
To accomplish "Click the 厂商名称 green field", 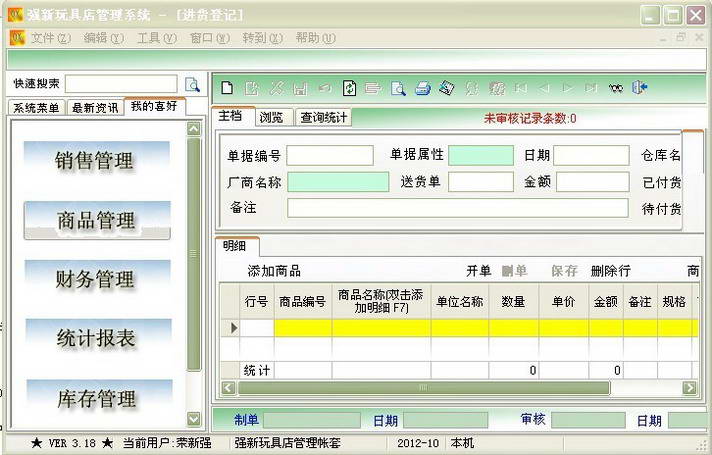I will (338, 182).
